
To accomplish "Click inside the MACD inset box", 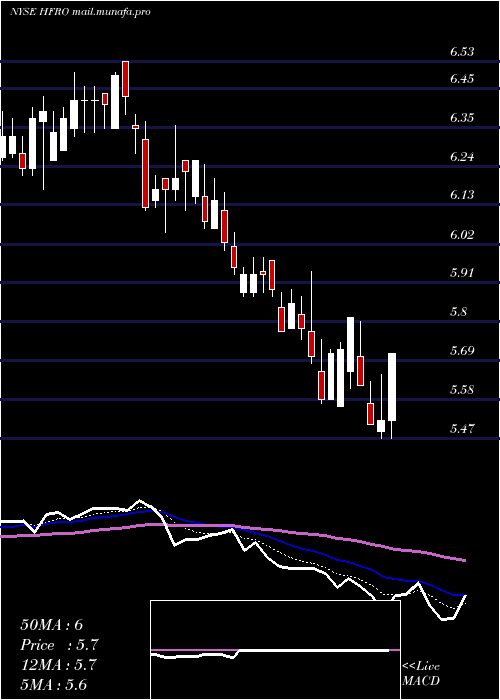I will 275,650.
